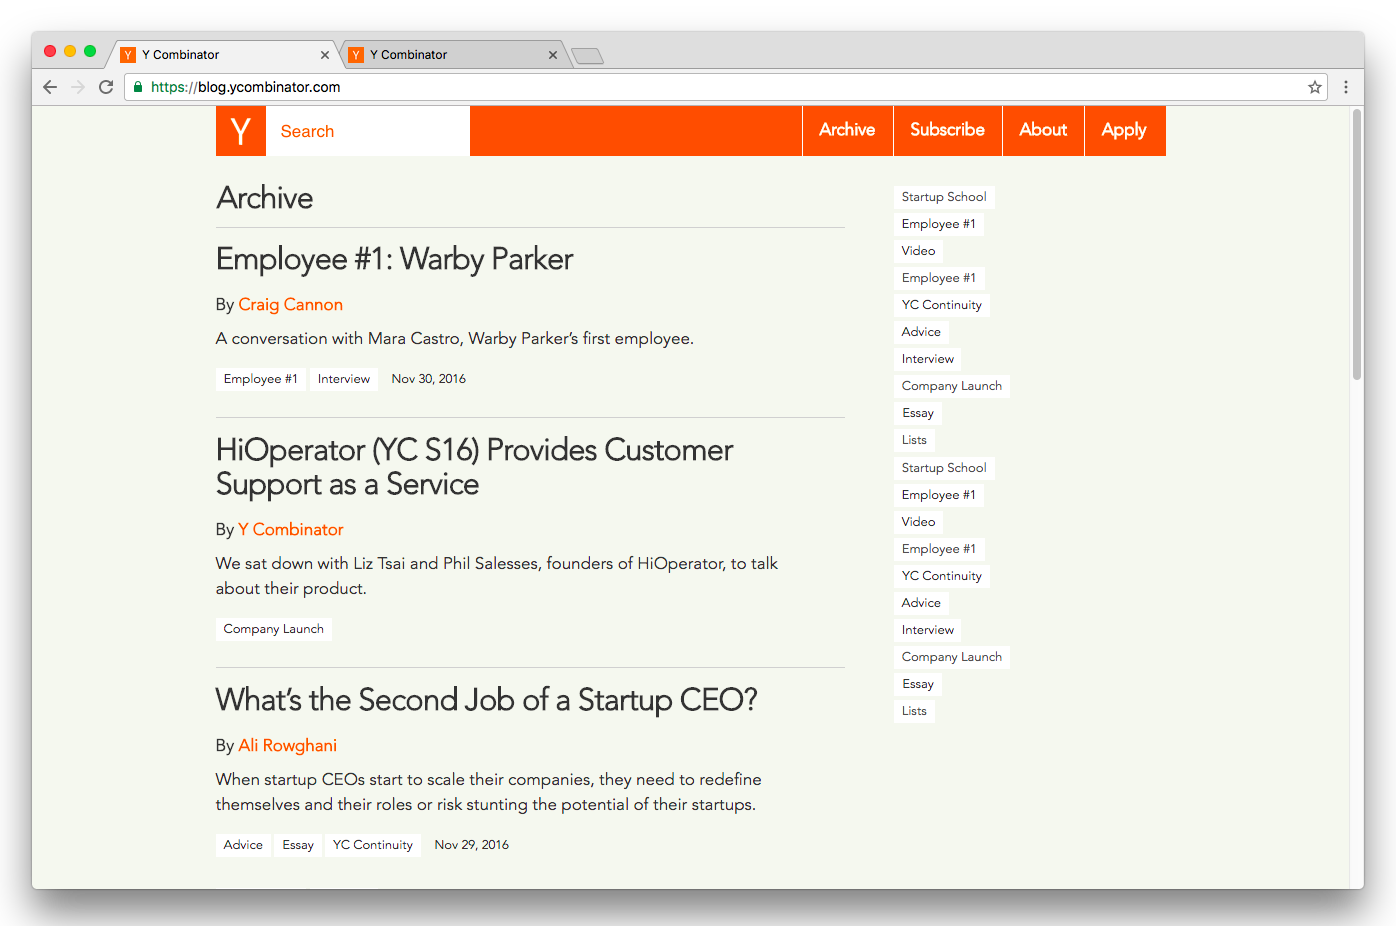Click Interview tag under Warby Parker post
The image size is (1396, 926).
tap(344, 379)
